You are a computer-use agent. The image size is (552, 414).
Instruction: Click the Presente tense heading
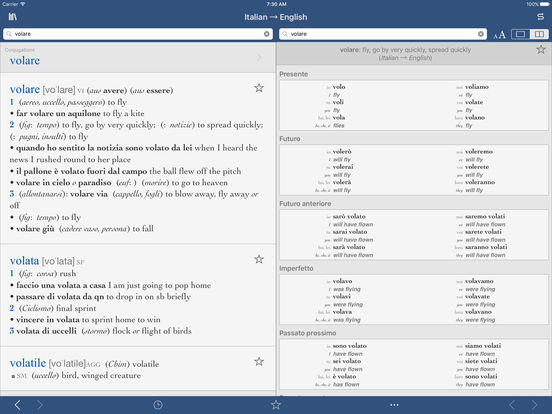click(x=294, y=74)
